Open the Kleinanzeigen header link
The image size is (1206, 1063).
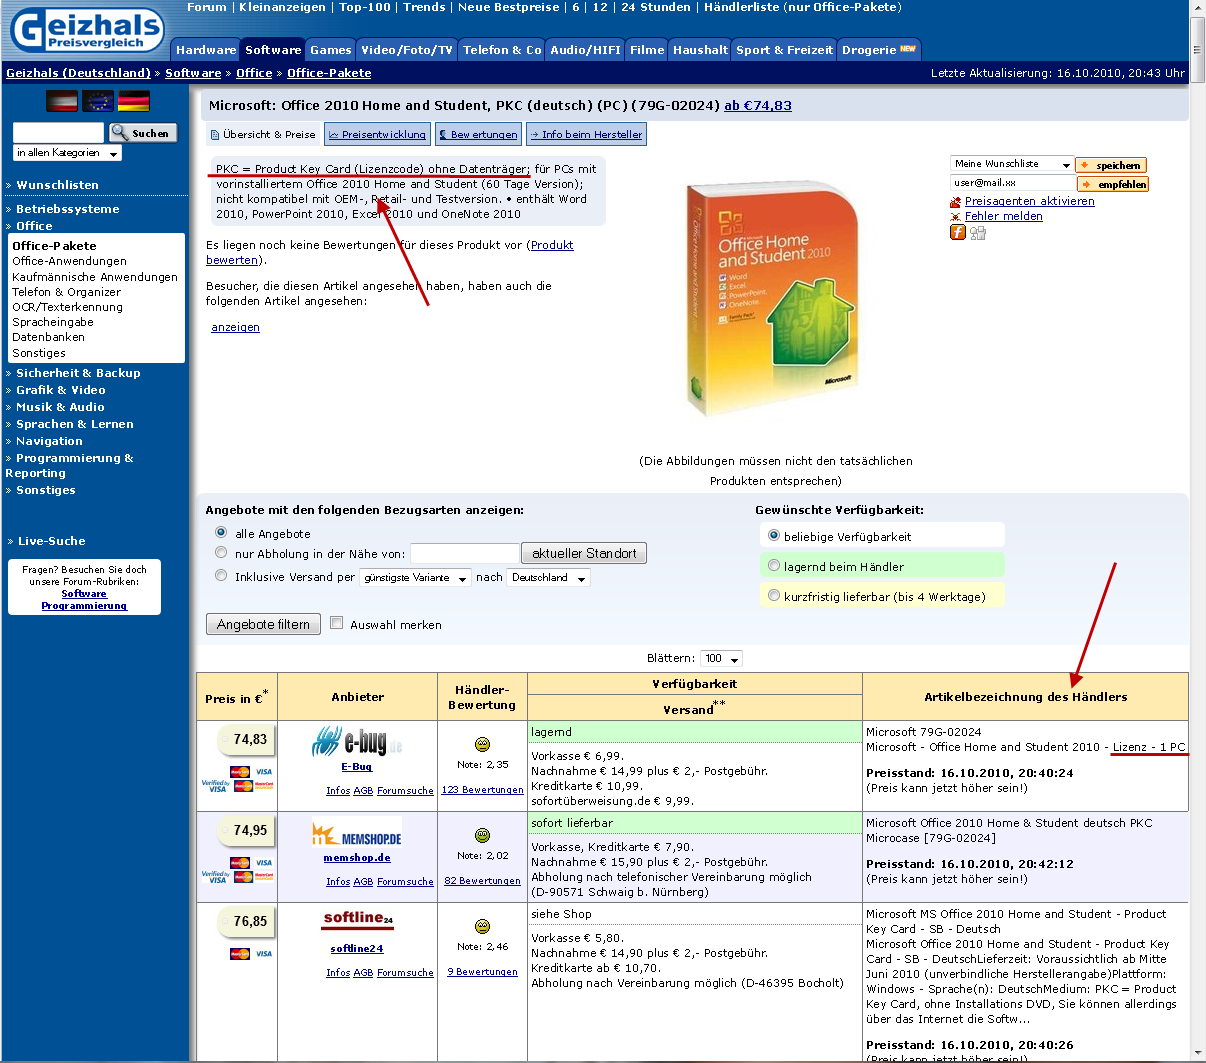point(282,7)
